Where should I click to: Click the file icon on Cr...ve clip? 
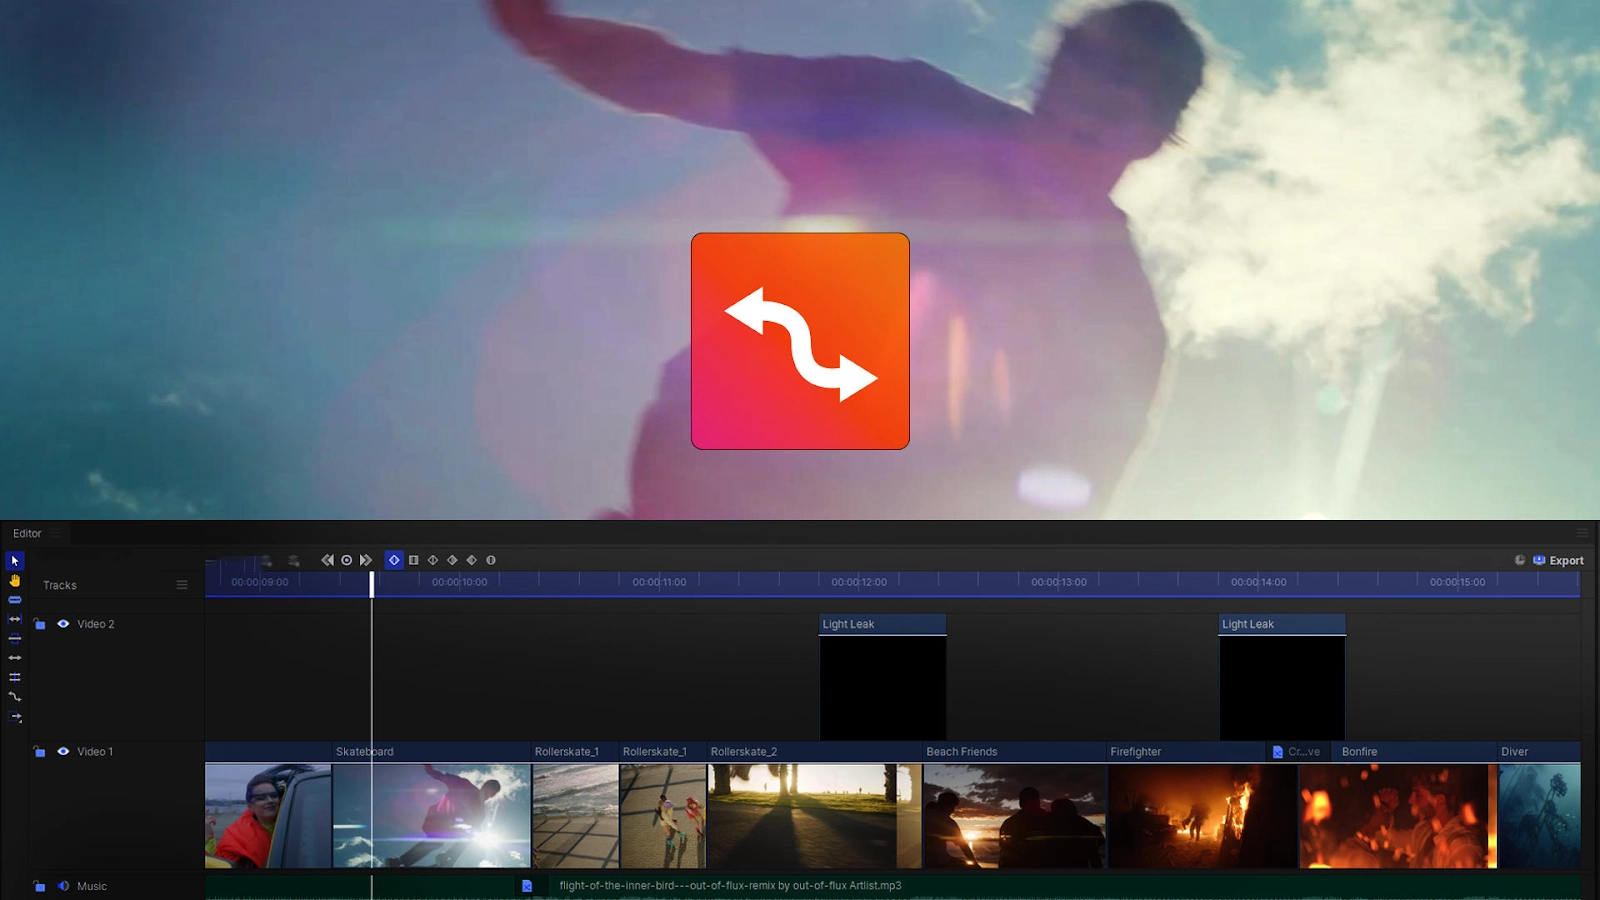(1277, 752)
